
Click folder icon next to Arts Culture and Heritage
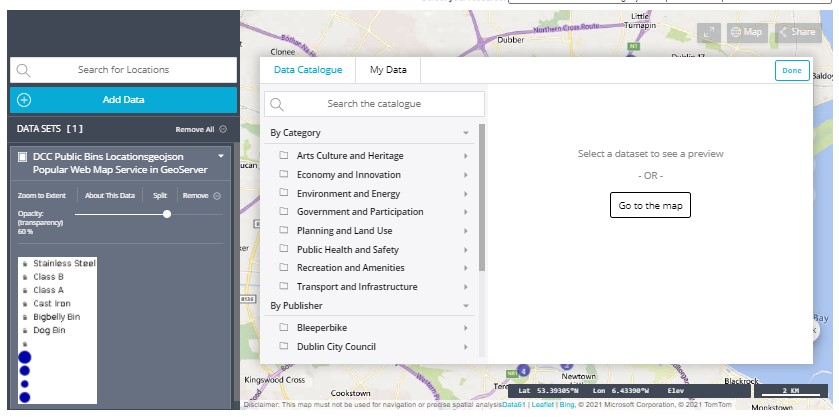[284, 156]
